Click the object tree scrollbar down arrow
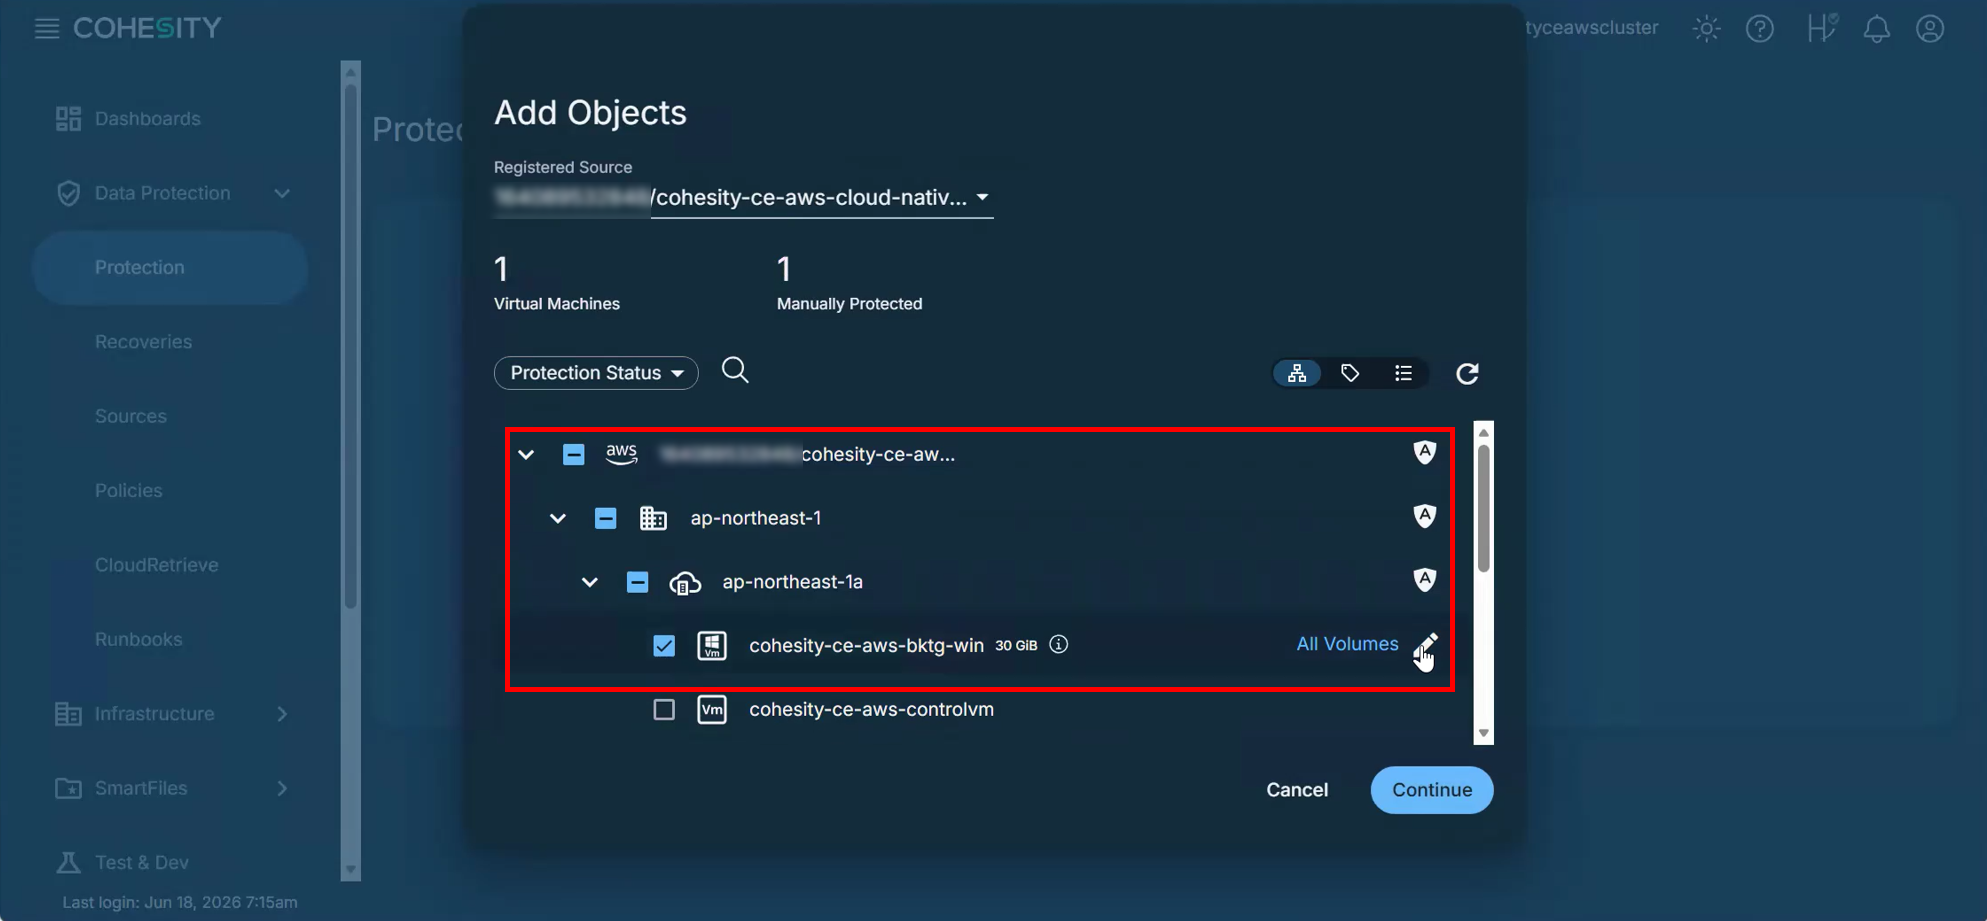Screen dimensions: 1987x921 point(1484,733)
